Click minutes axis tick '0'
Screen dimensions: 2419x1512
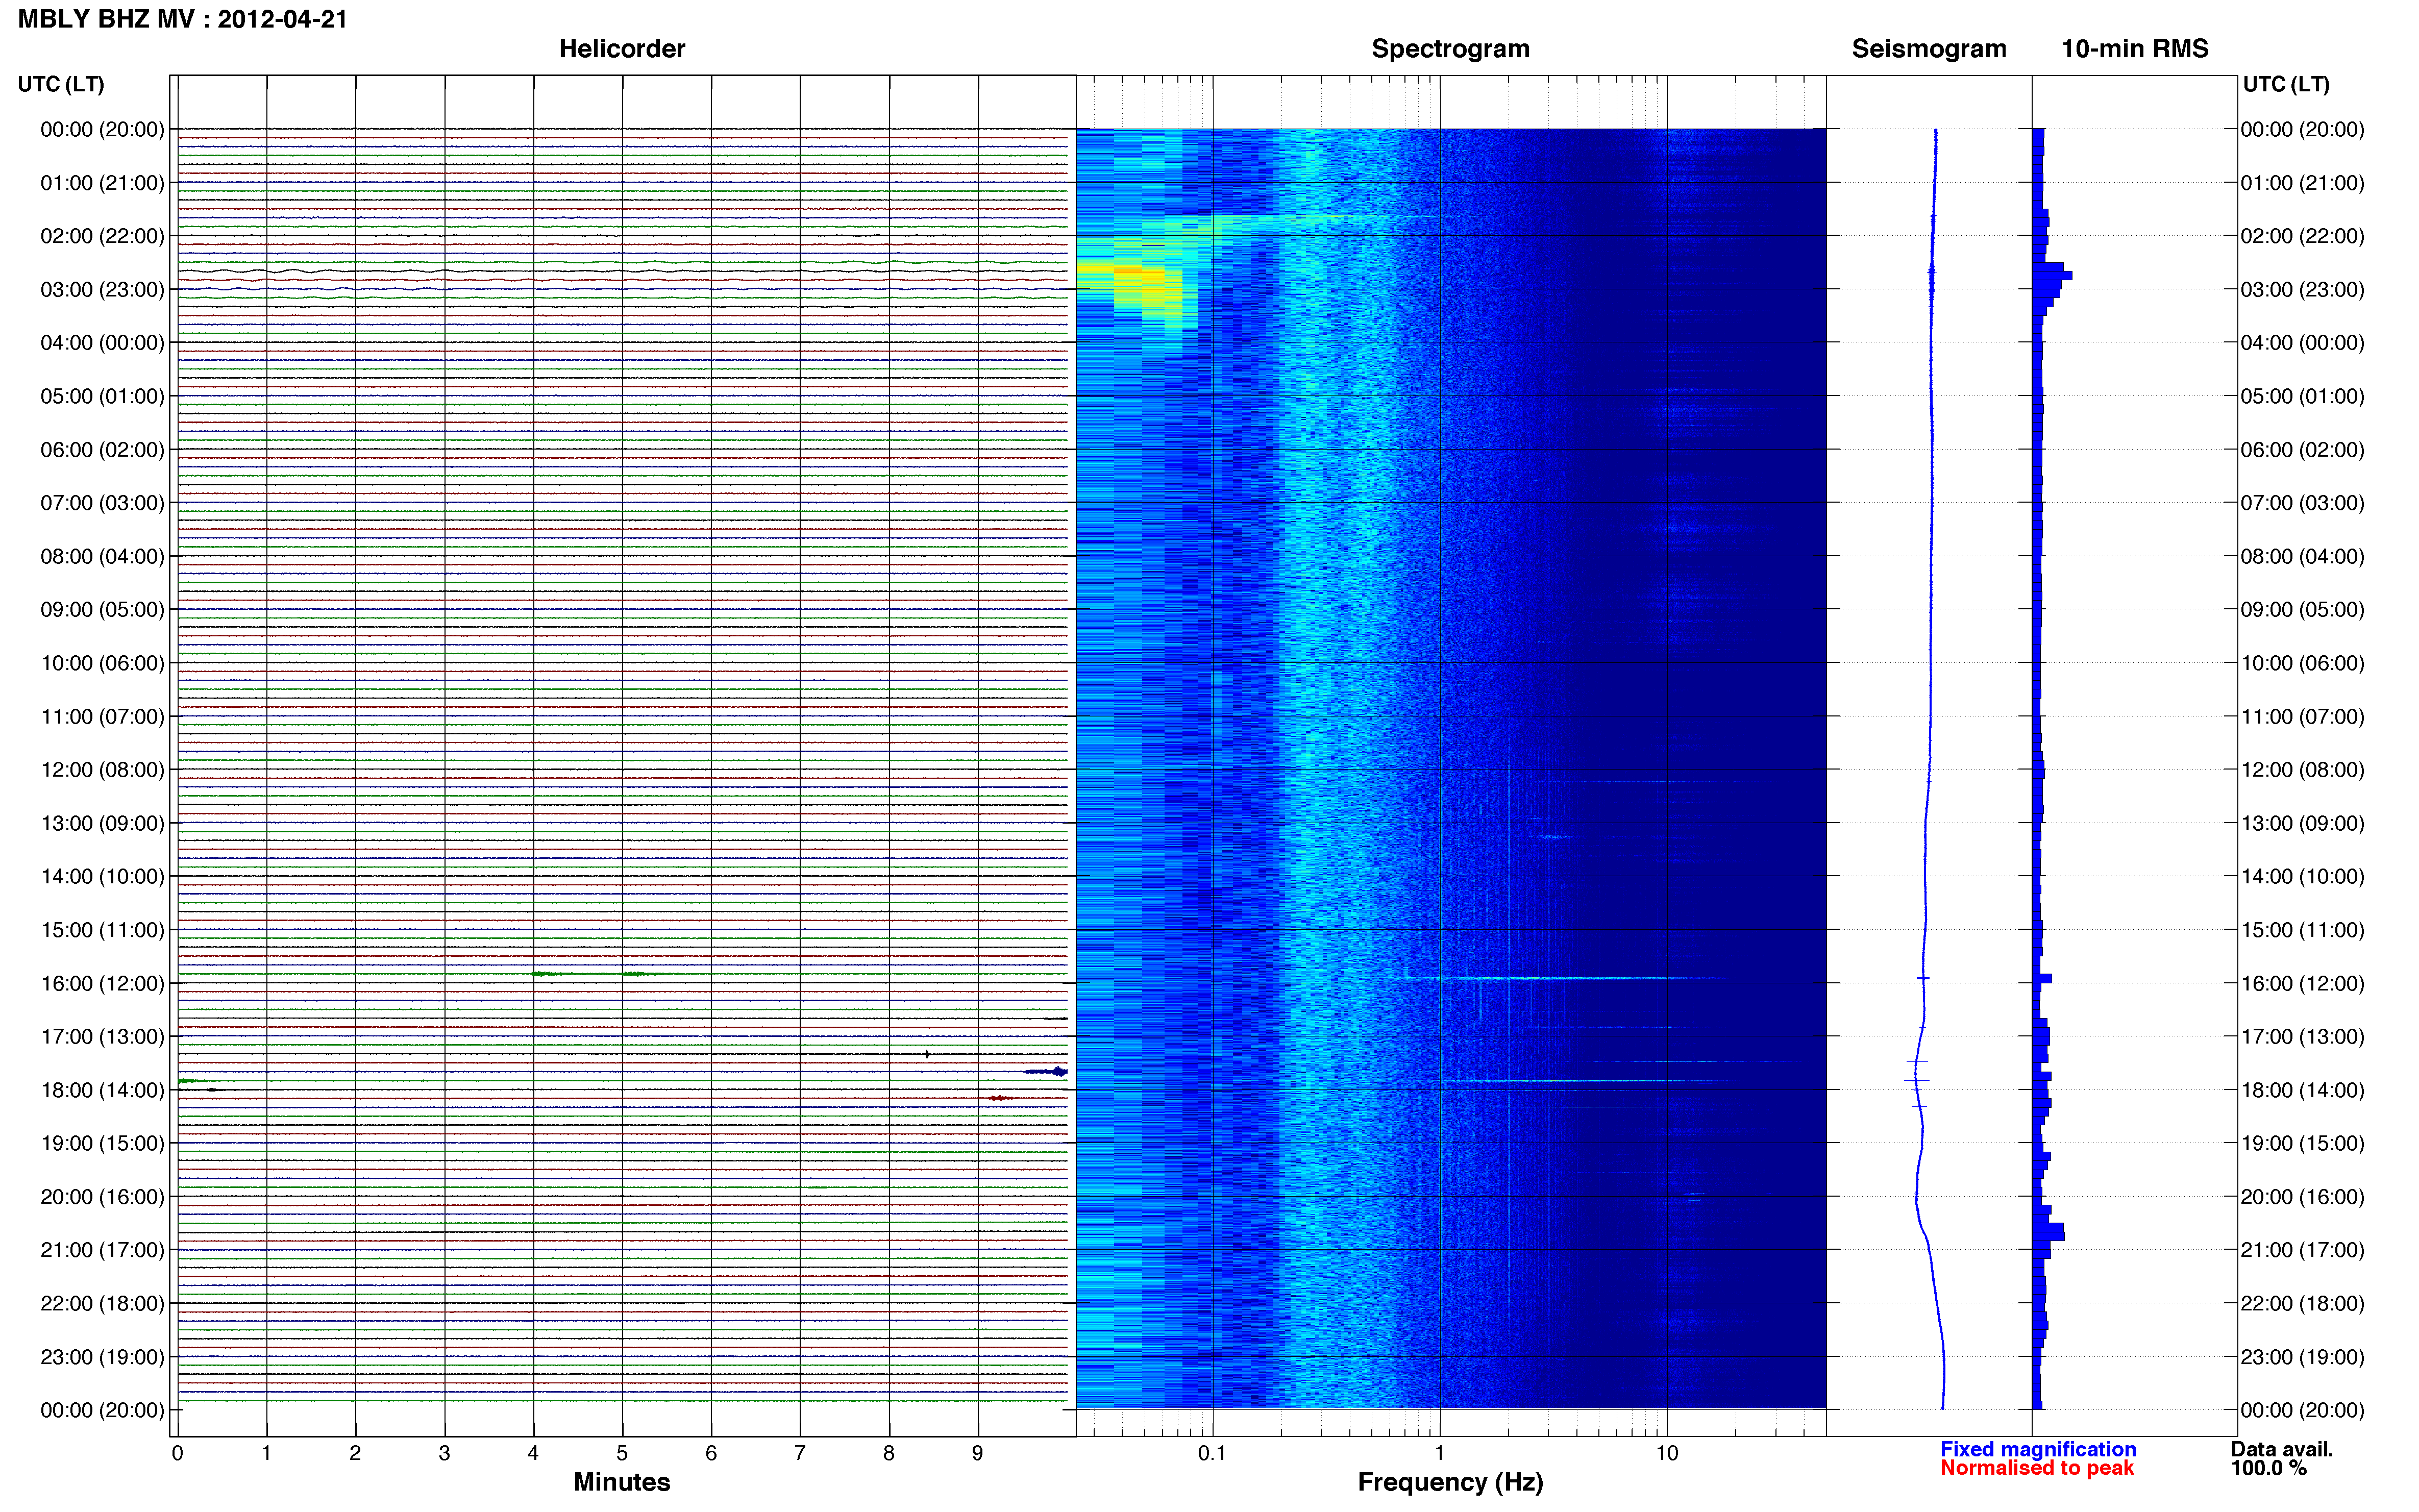[177, 1454]
